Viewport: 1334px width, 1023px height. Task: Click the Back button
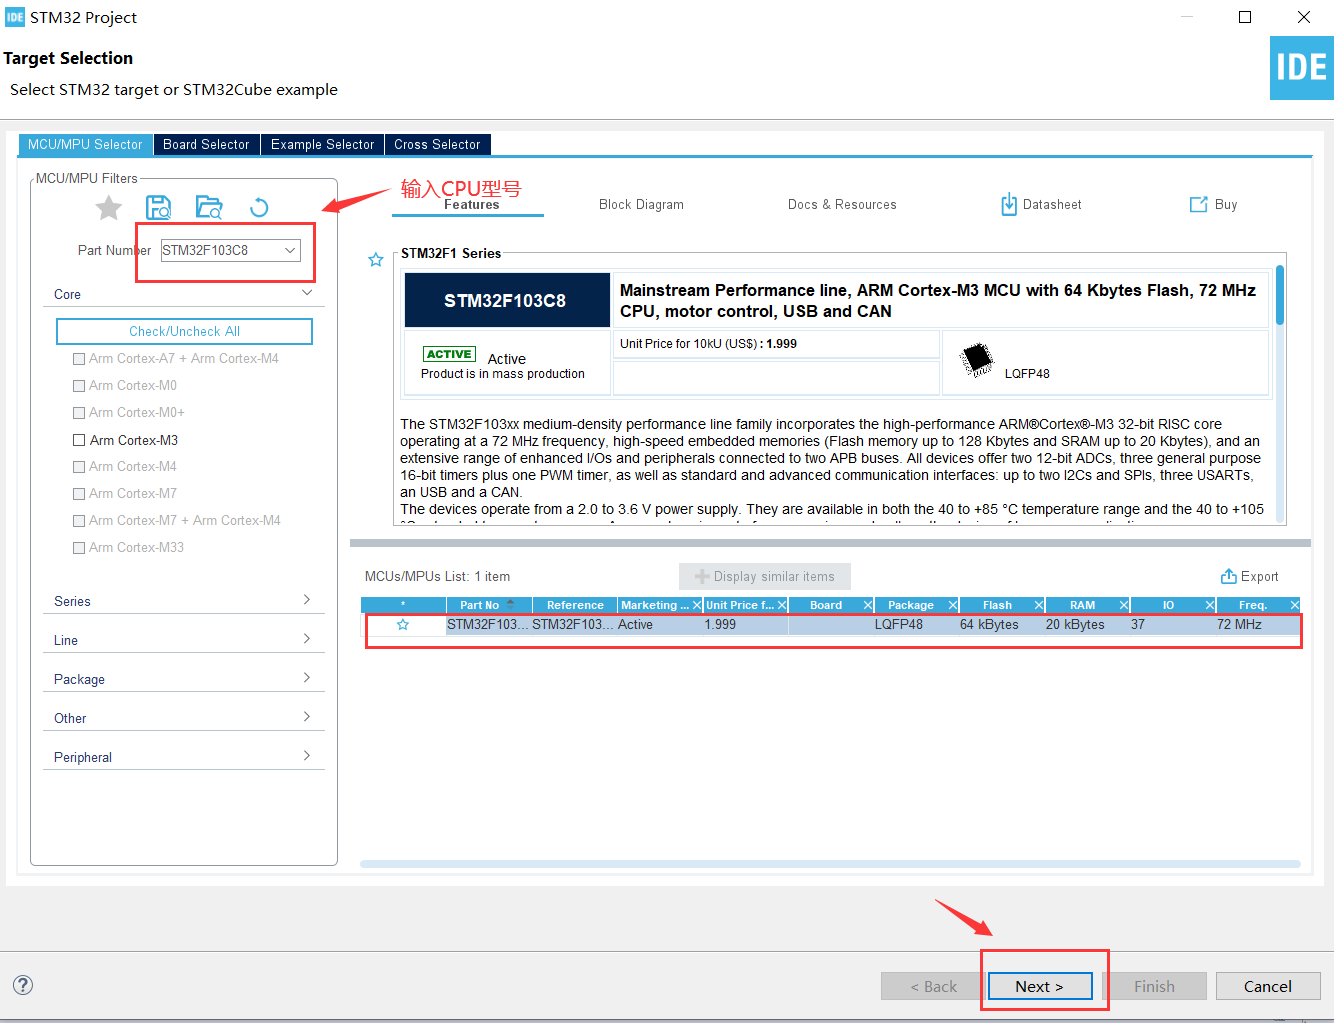point(933,986)
